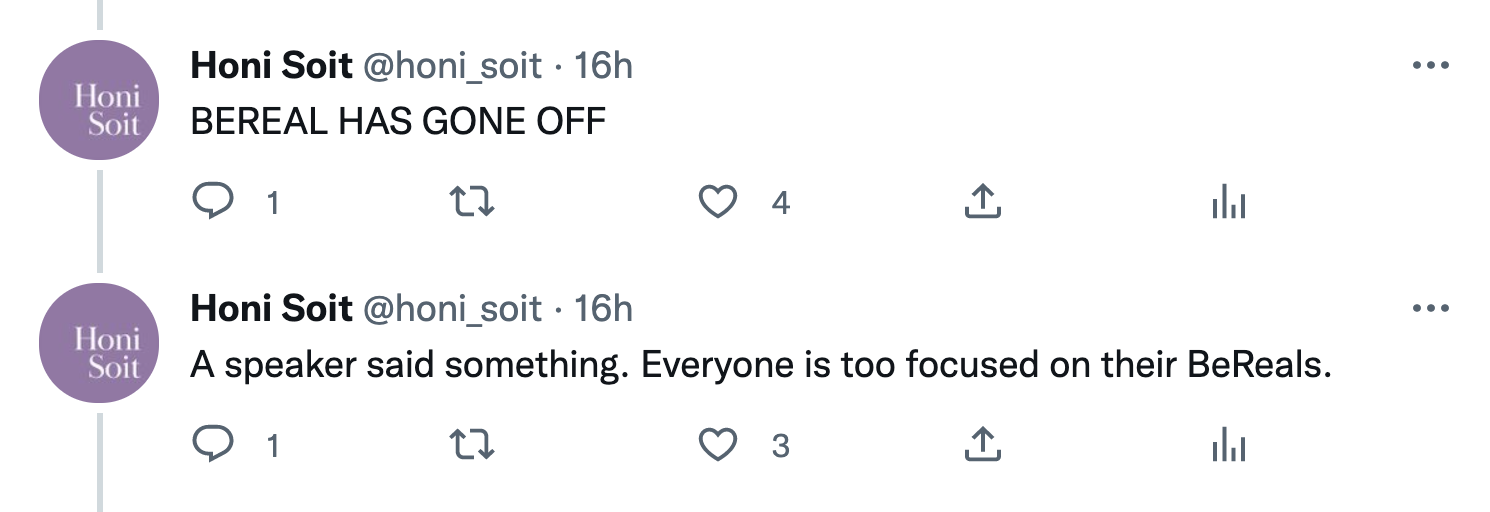
Task: Like the 'A speaker said something' tweet
Action: pos(717,445)
